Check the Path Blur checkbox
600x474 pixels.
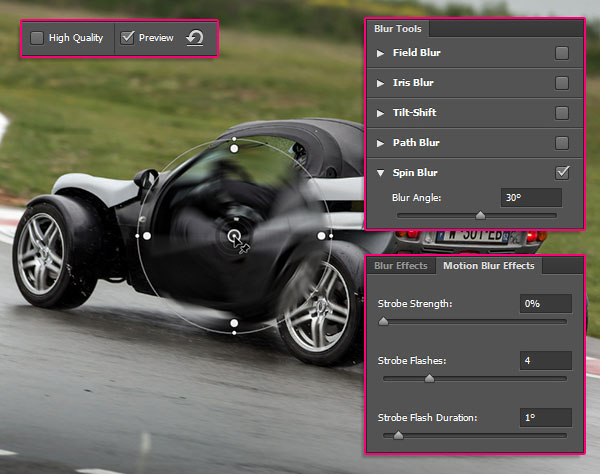[x=562, y=143]
